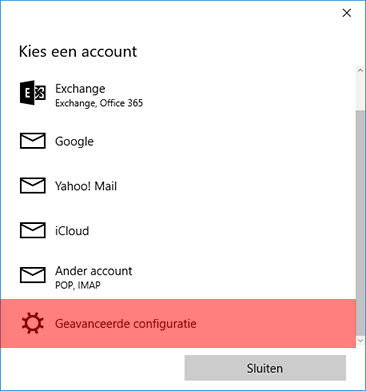Image resolution: width=366 pixels, height=391 pixels.
Task: Click the Yahoo! Mail envelope icon
Action: pyautogui.click(x=33, y=185)
